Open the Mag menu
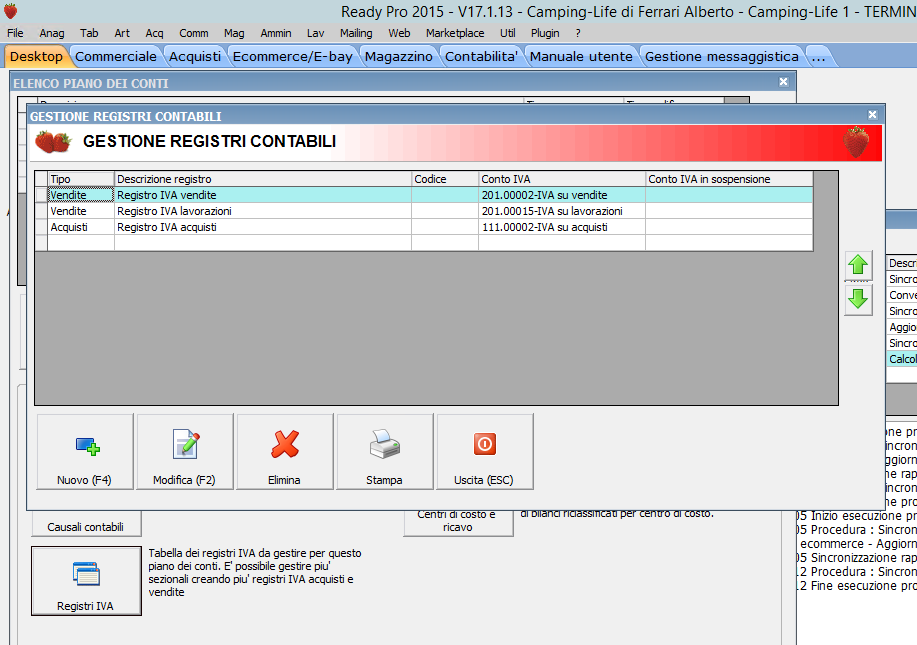This screenshot has height=645, width=917. tap(234, 33)
